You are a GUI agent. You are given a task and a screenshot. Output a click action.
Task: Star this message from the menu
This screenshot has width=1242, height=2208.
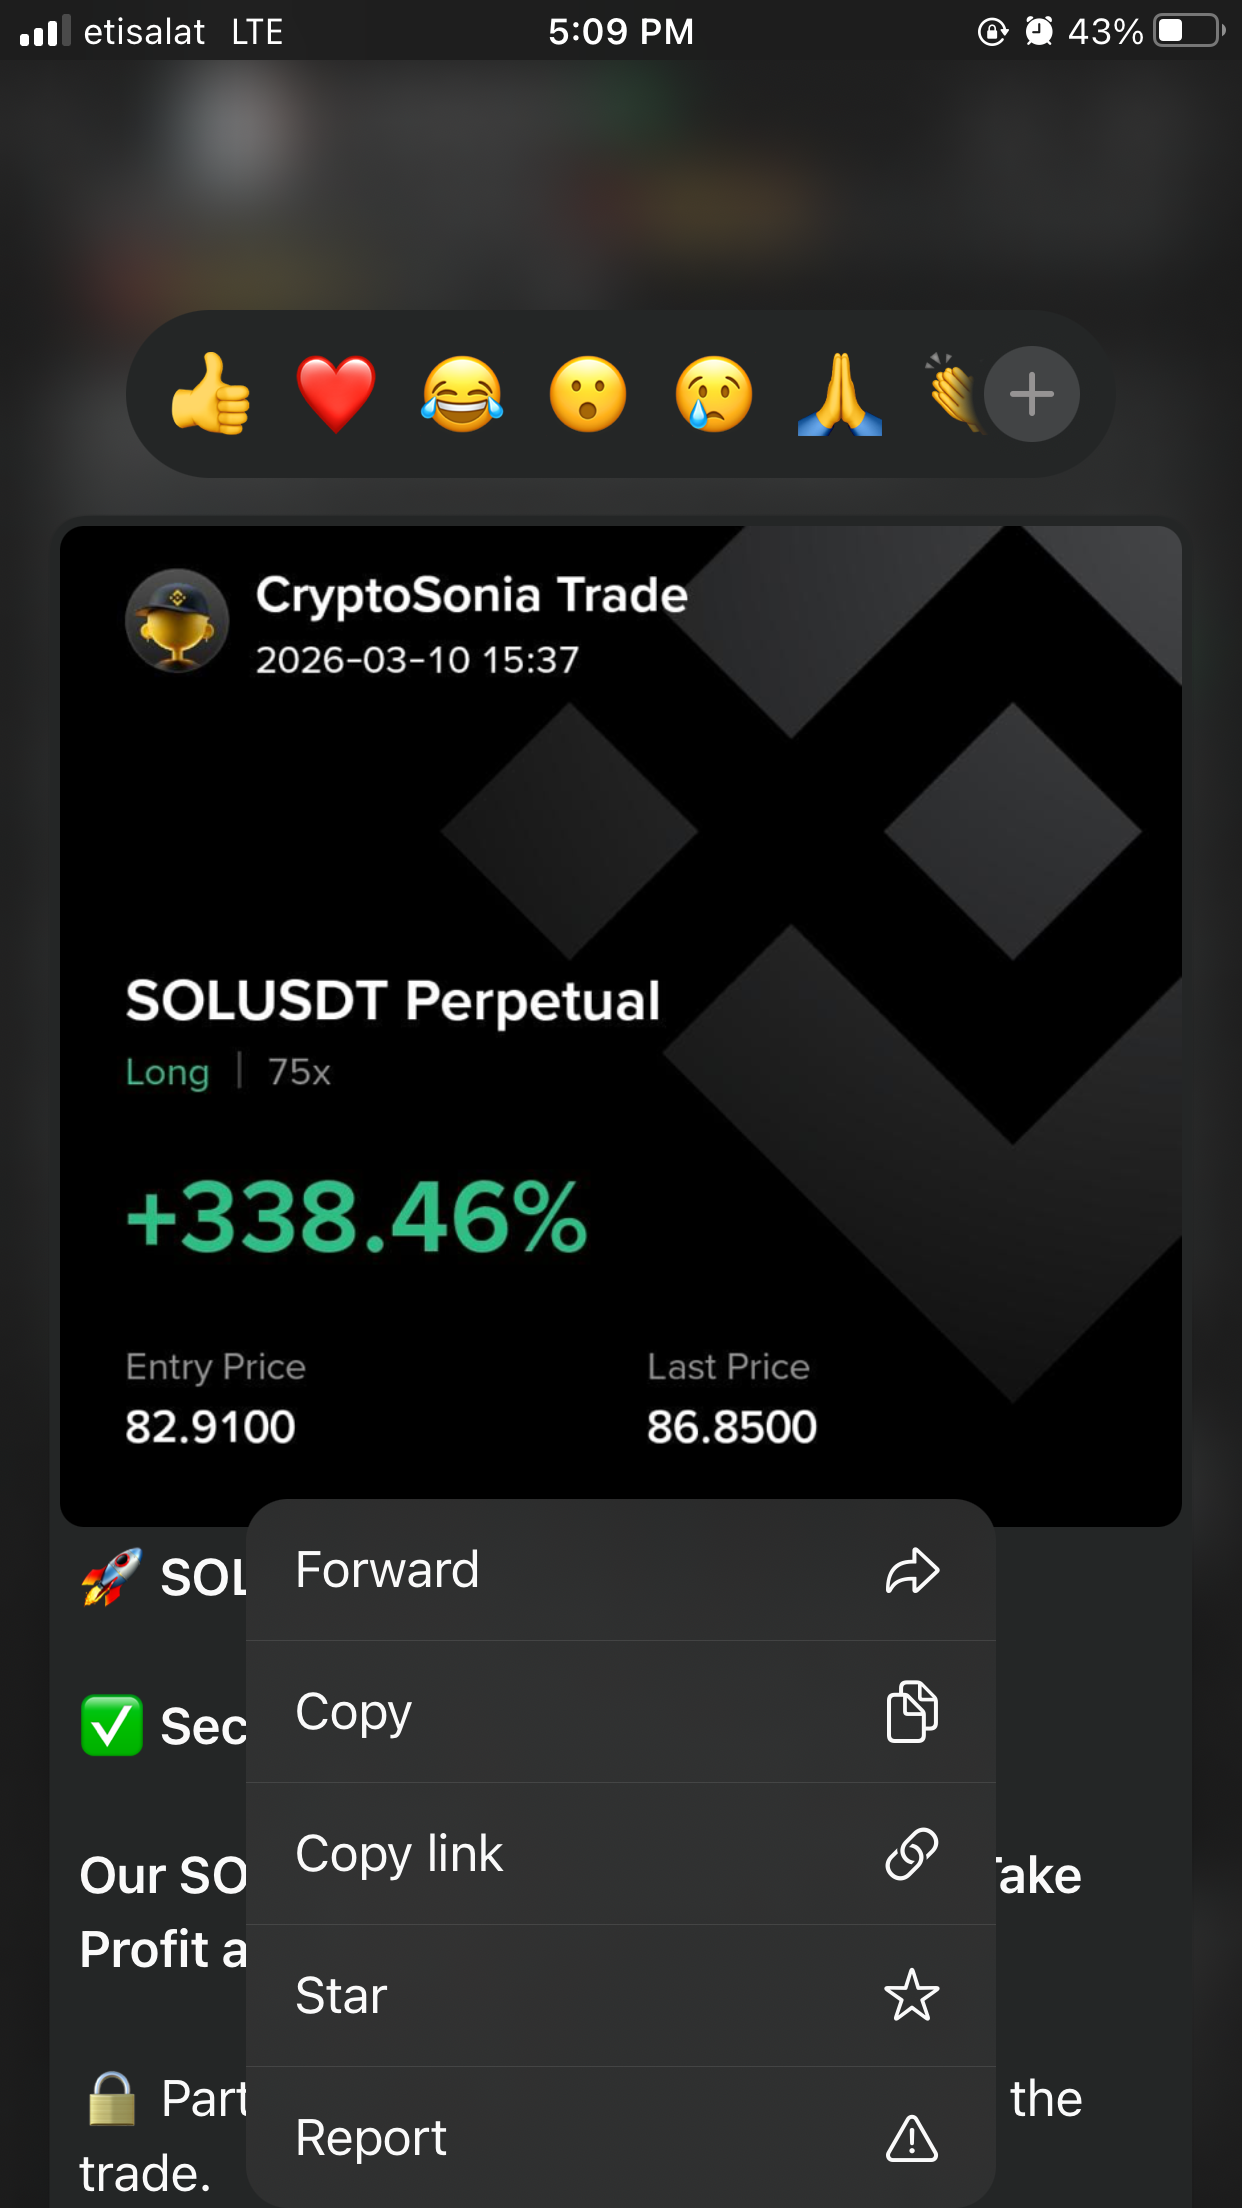tap(620, 1996)
